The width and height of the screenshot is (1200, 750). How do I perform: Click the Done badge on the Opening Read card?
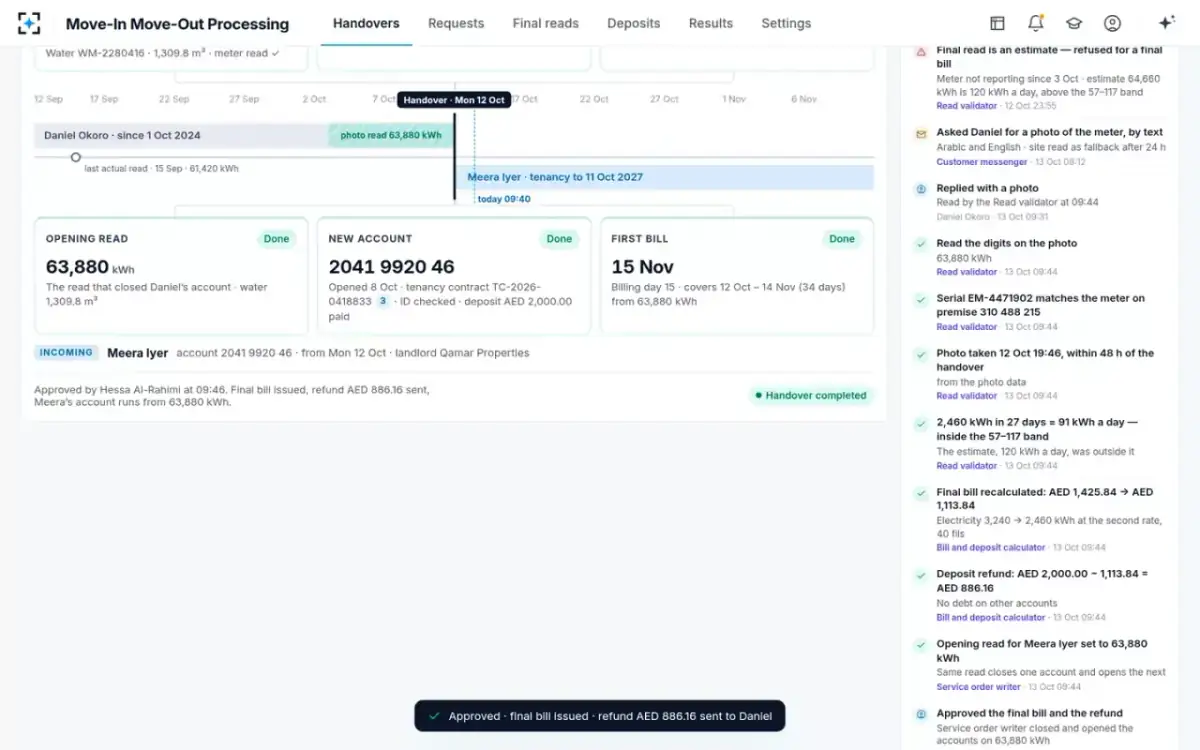[x=276, y=239]
